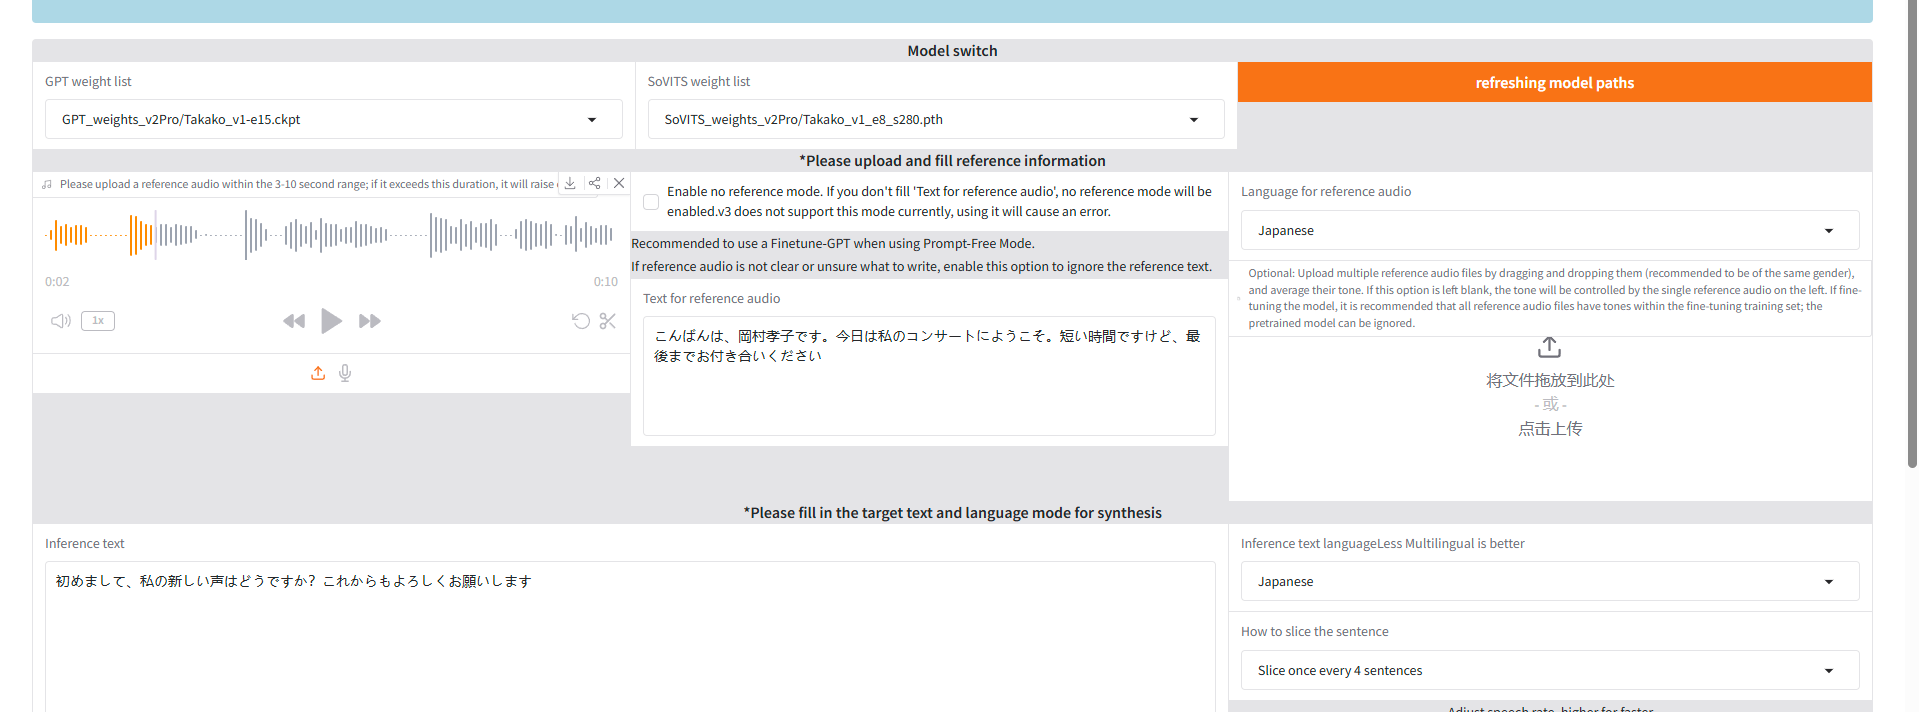
Task: Focus the Inference text box
Action: click(x=630, y=636)
